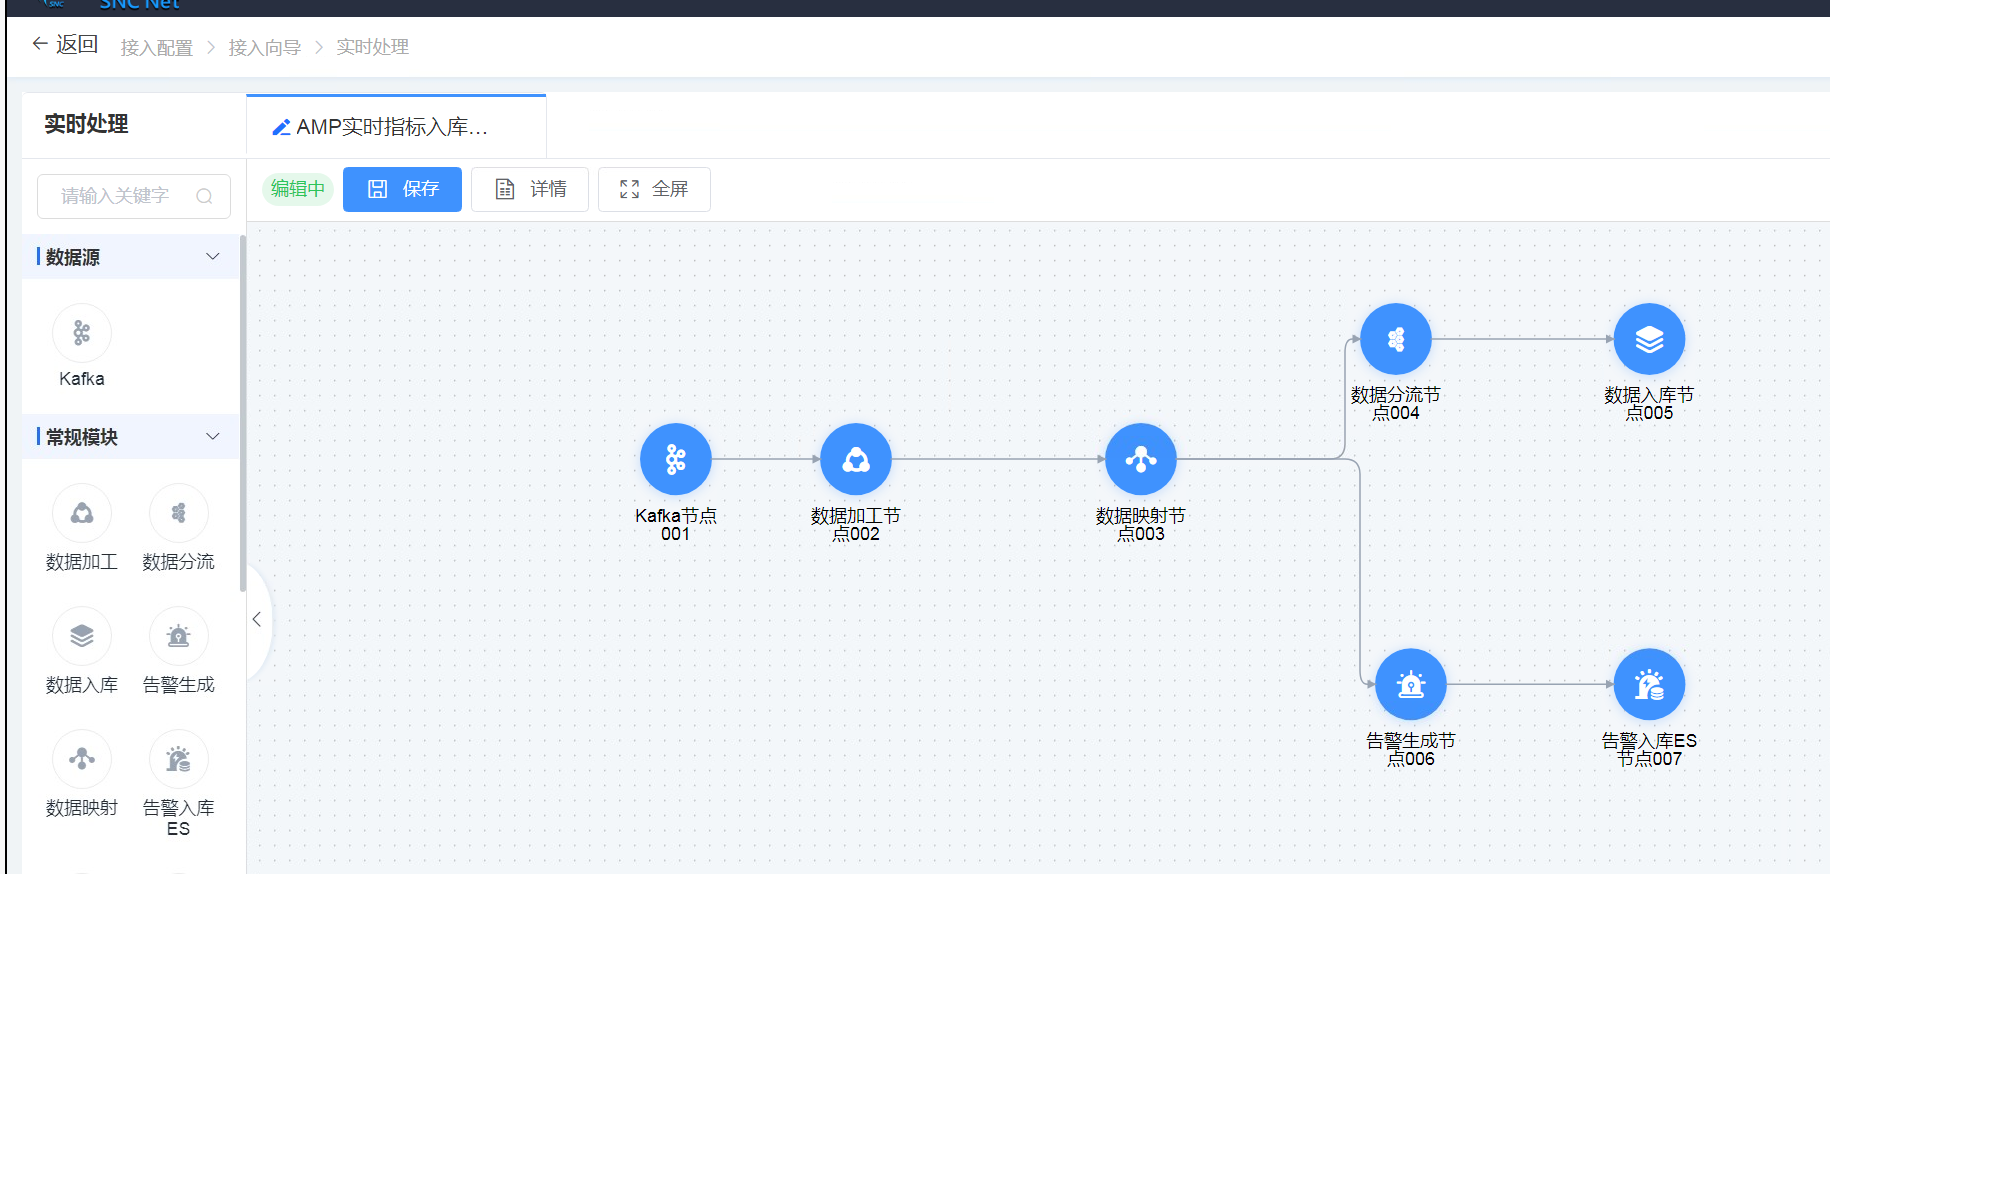The image size is (1992, 1177).
Task: Pick the 数据加工 module icon in sidebar
Action: pyautogui.click(x=82, y=513)
